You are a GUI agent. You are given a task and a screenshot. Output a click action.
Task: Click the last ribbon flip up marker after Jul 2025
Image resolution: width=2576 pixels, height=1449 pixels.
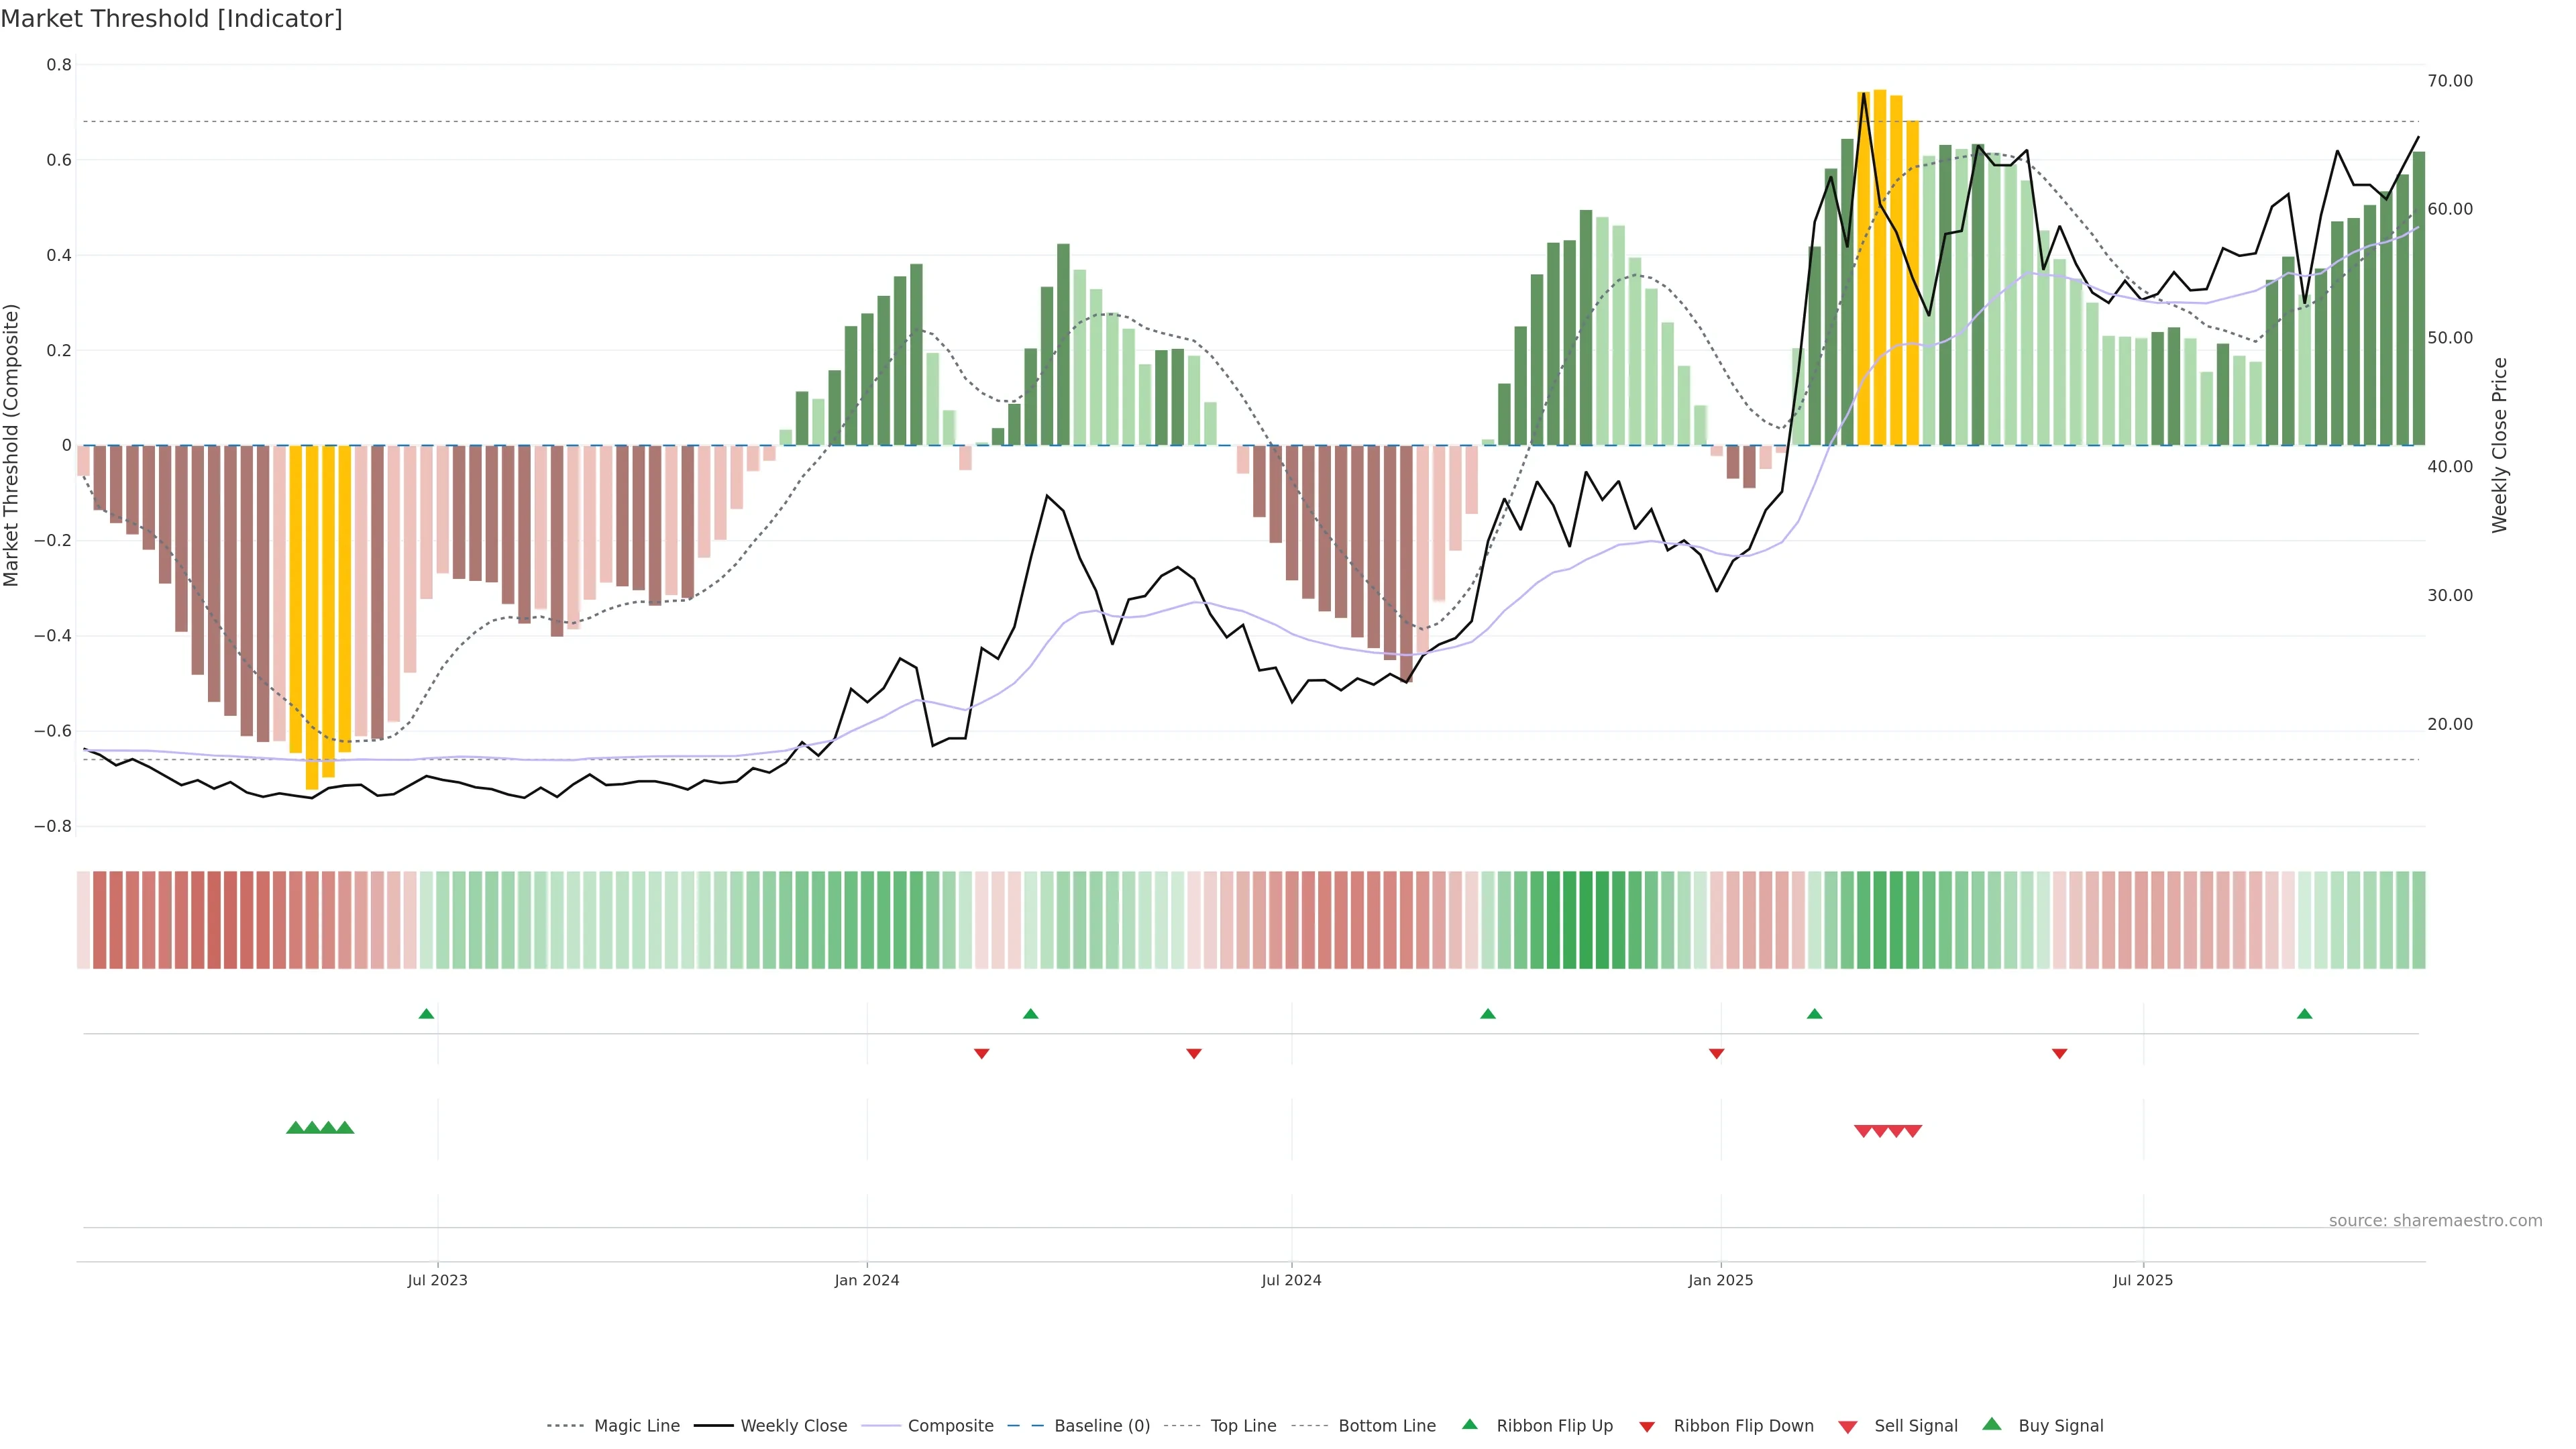coord(2304,1014)
